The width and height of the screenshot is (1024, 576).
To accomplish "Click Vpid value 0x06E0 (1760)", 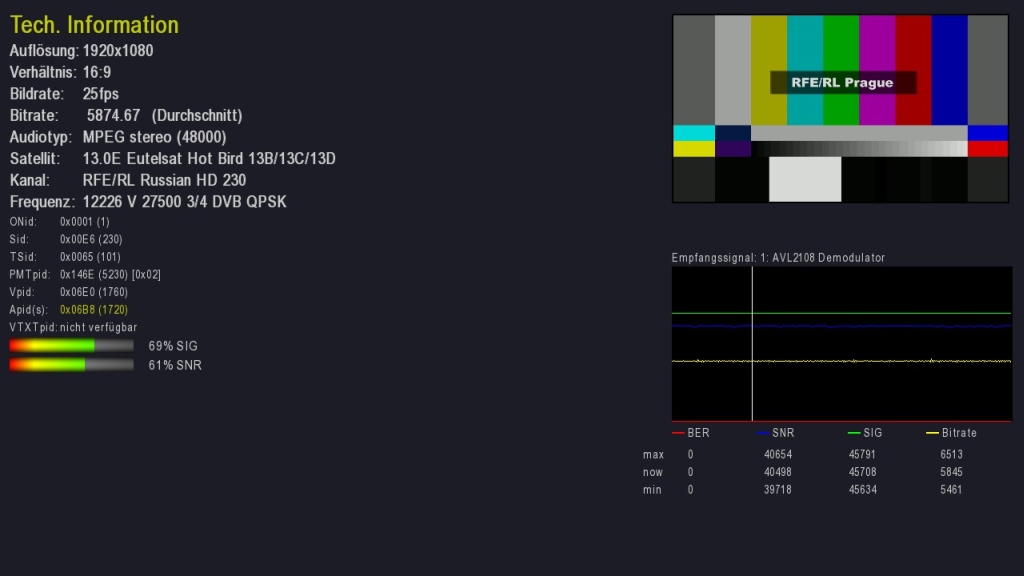I will pyautogui.click(x=93, y=292).
